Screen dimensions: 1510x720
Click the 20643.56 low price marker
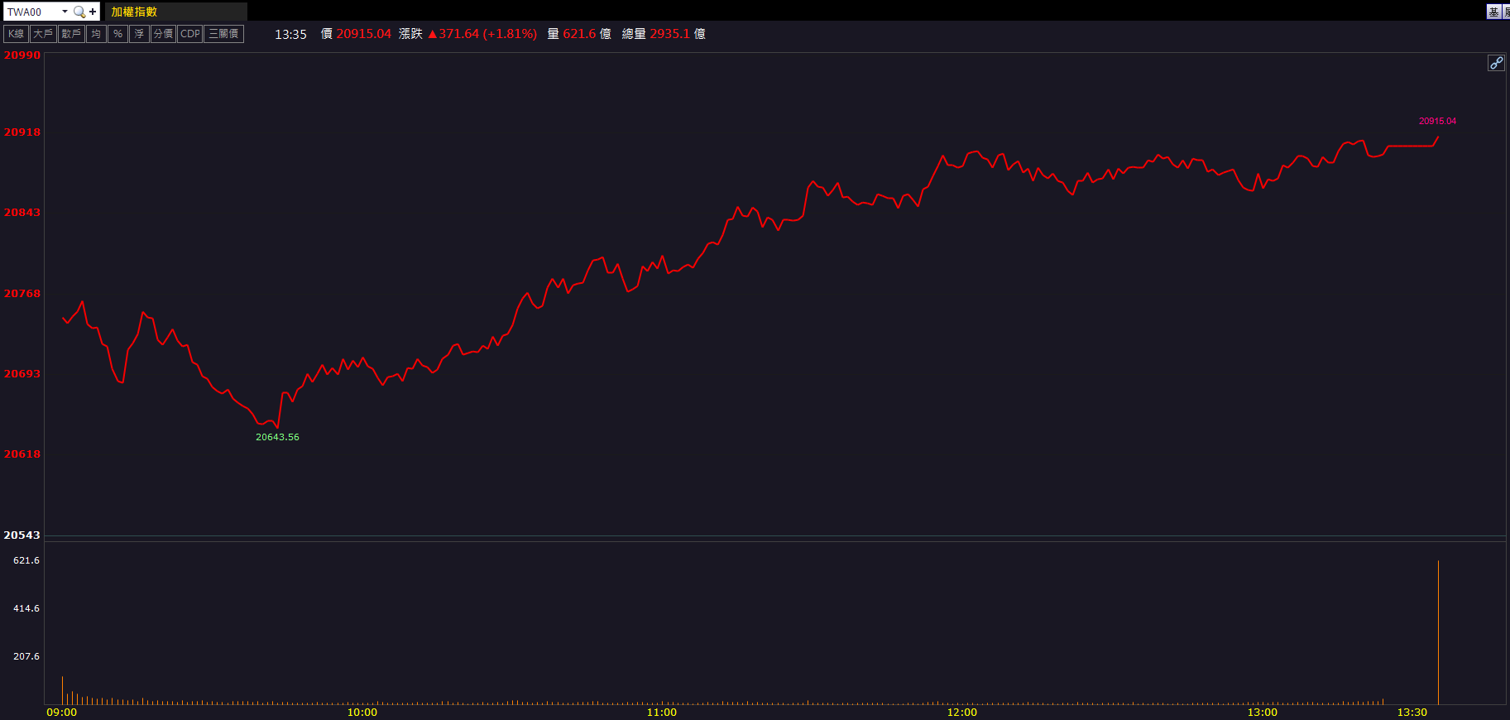[x=277, y=437]
